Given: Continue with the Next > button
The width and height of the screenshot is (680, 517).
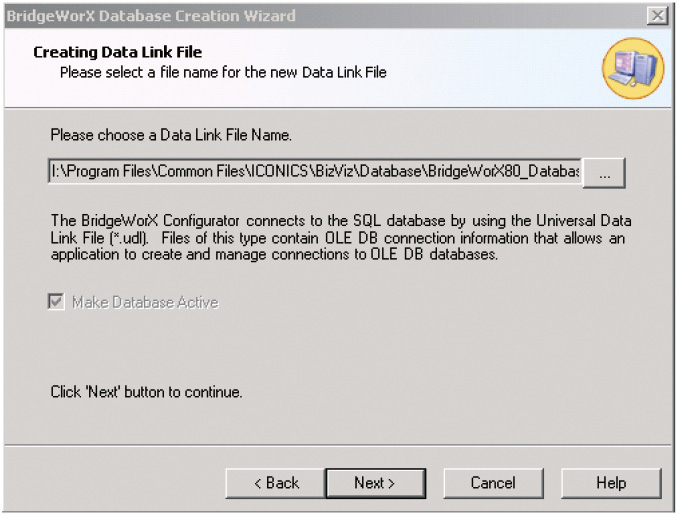Looking at the screenshot, I should pyautogui.click(x=375, y=483).
